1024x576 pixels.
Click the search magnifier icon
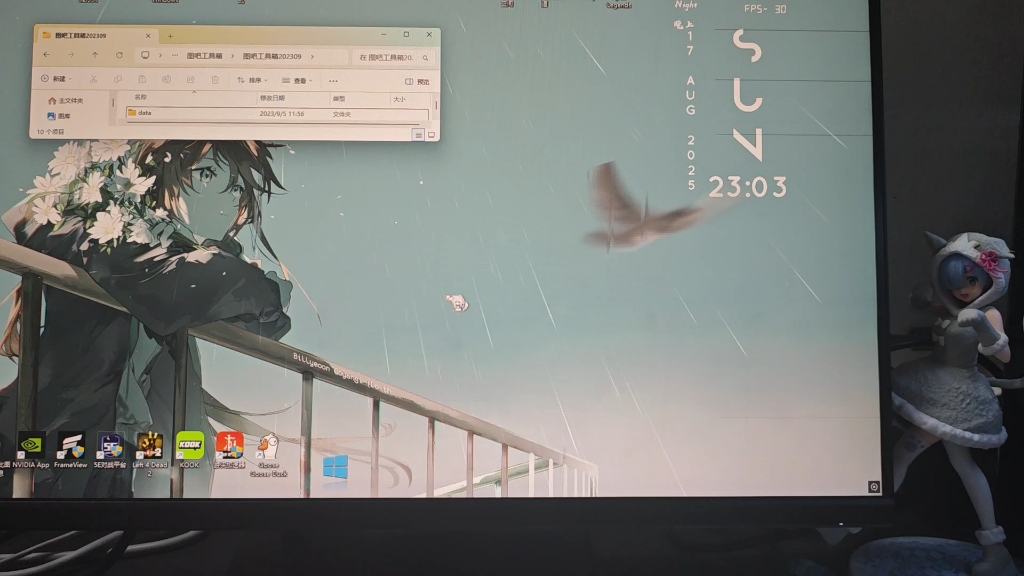[x=425, y=58]
